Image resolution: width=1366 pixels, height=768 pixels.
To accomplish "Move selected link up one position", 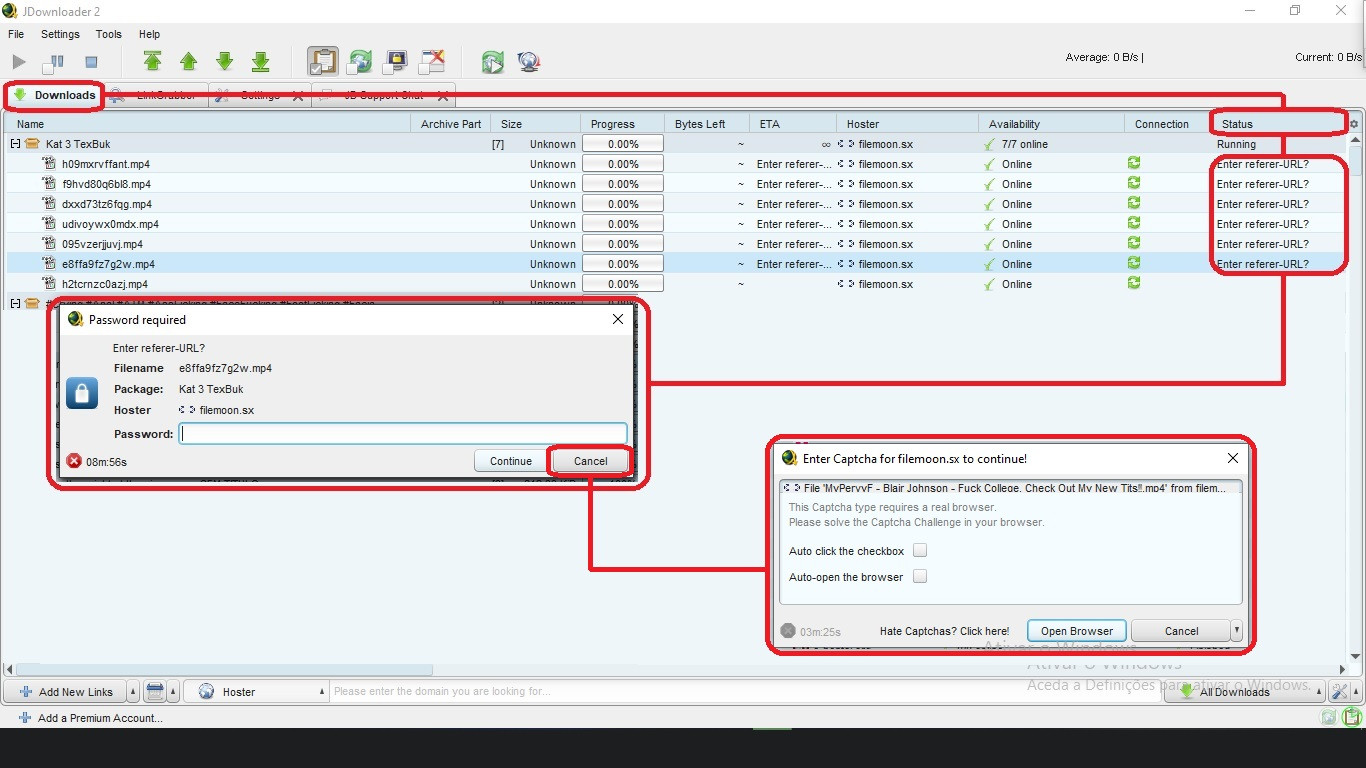I will pos(188,62).
